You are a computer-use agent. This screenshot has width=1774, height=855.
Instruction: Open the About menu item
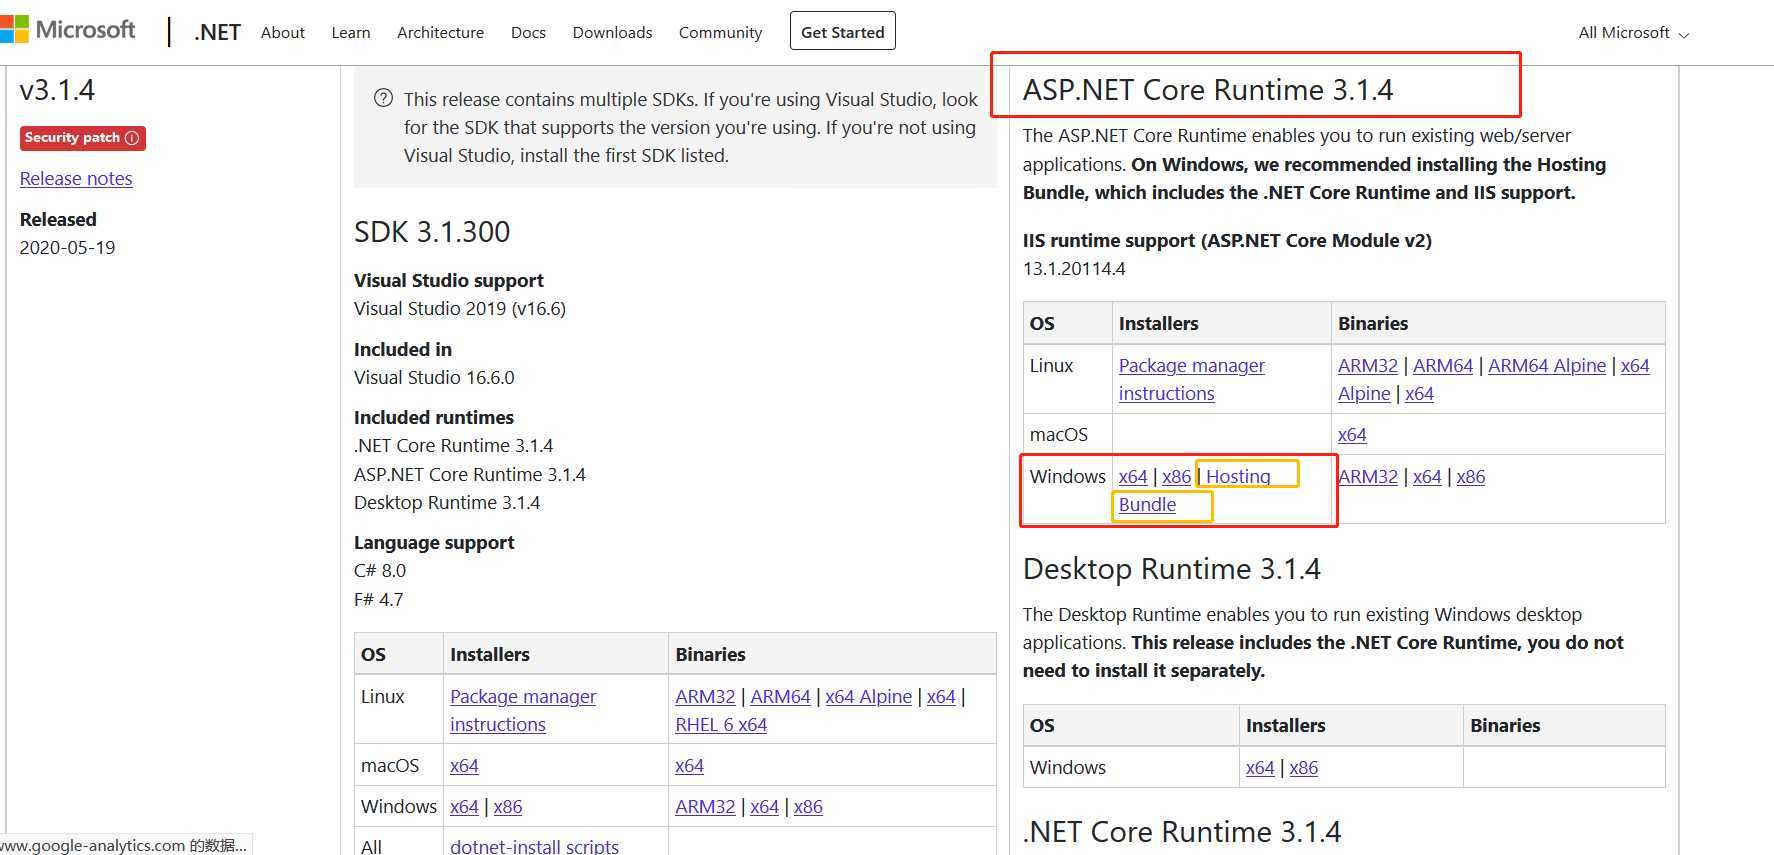[283, 33]
